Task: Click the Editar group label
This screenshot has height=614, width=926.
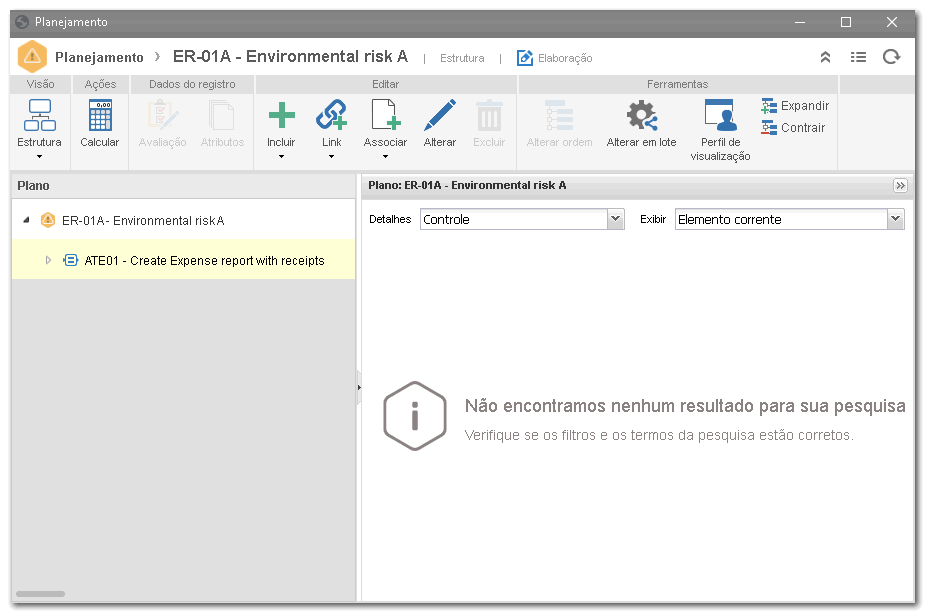Action: pyautogui.click(x=385, y=84)
